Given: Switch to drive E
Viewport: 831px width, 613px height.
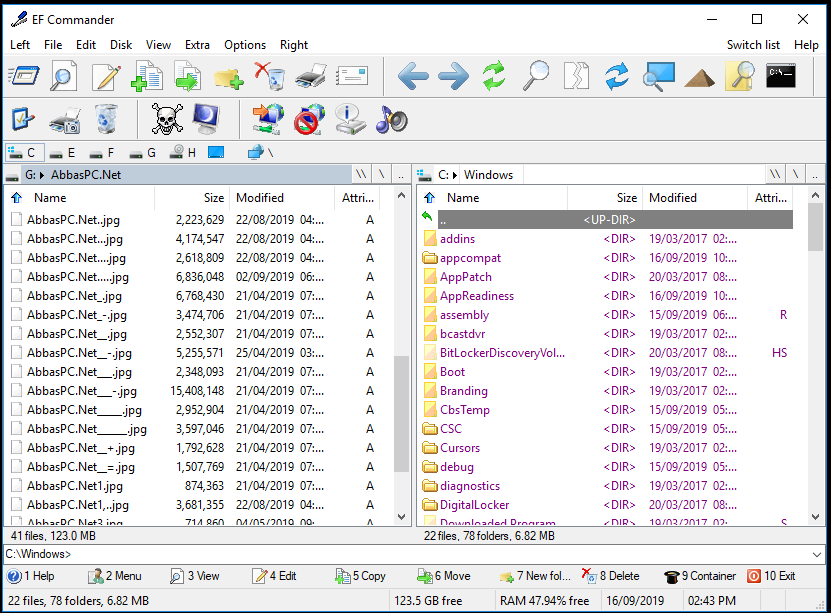Looking at the screenshot, I should (63, 153).
